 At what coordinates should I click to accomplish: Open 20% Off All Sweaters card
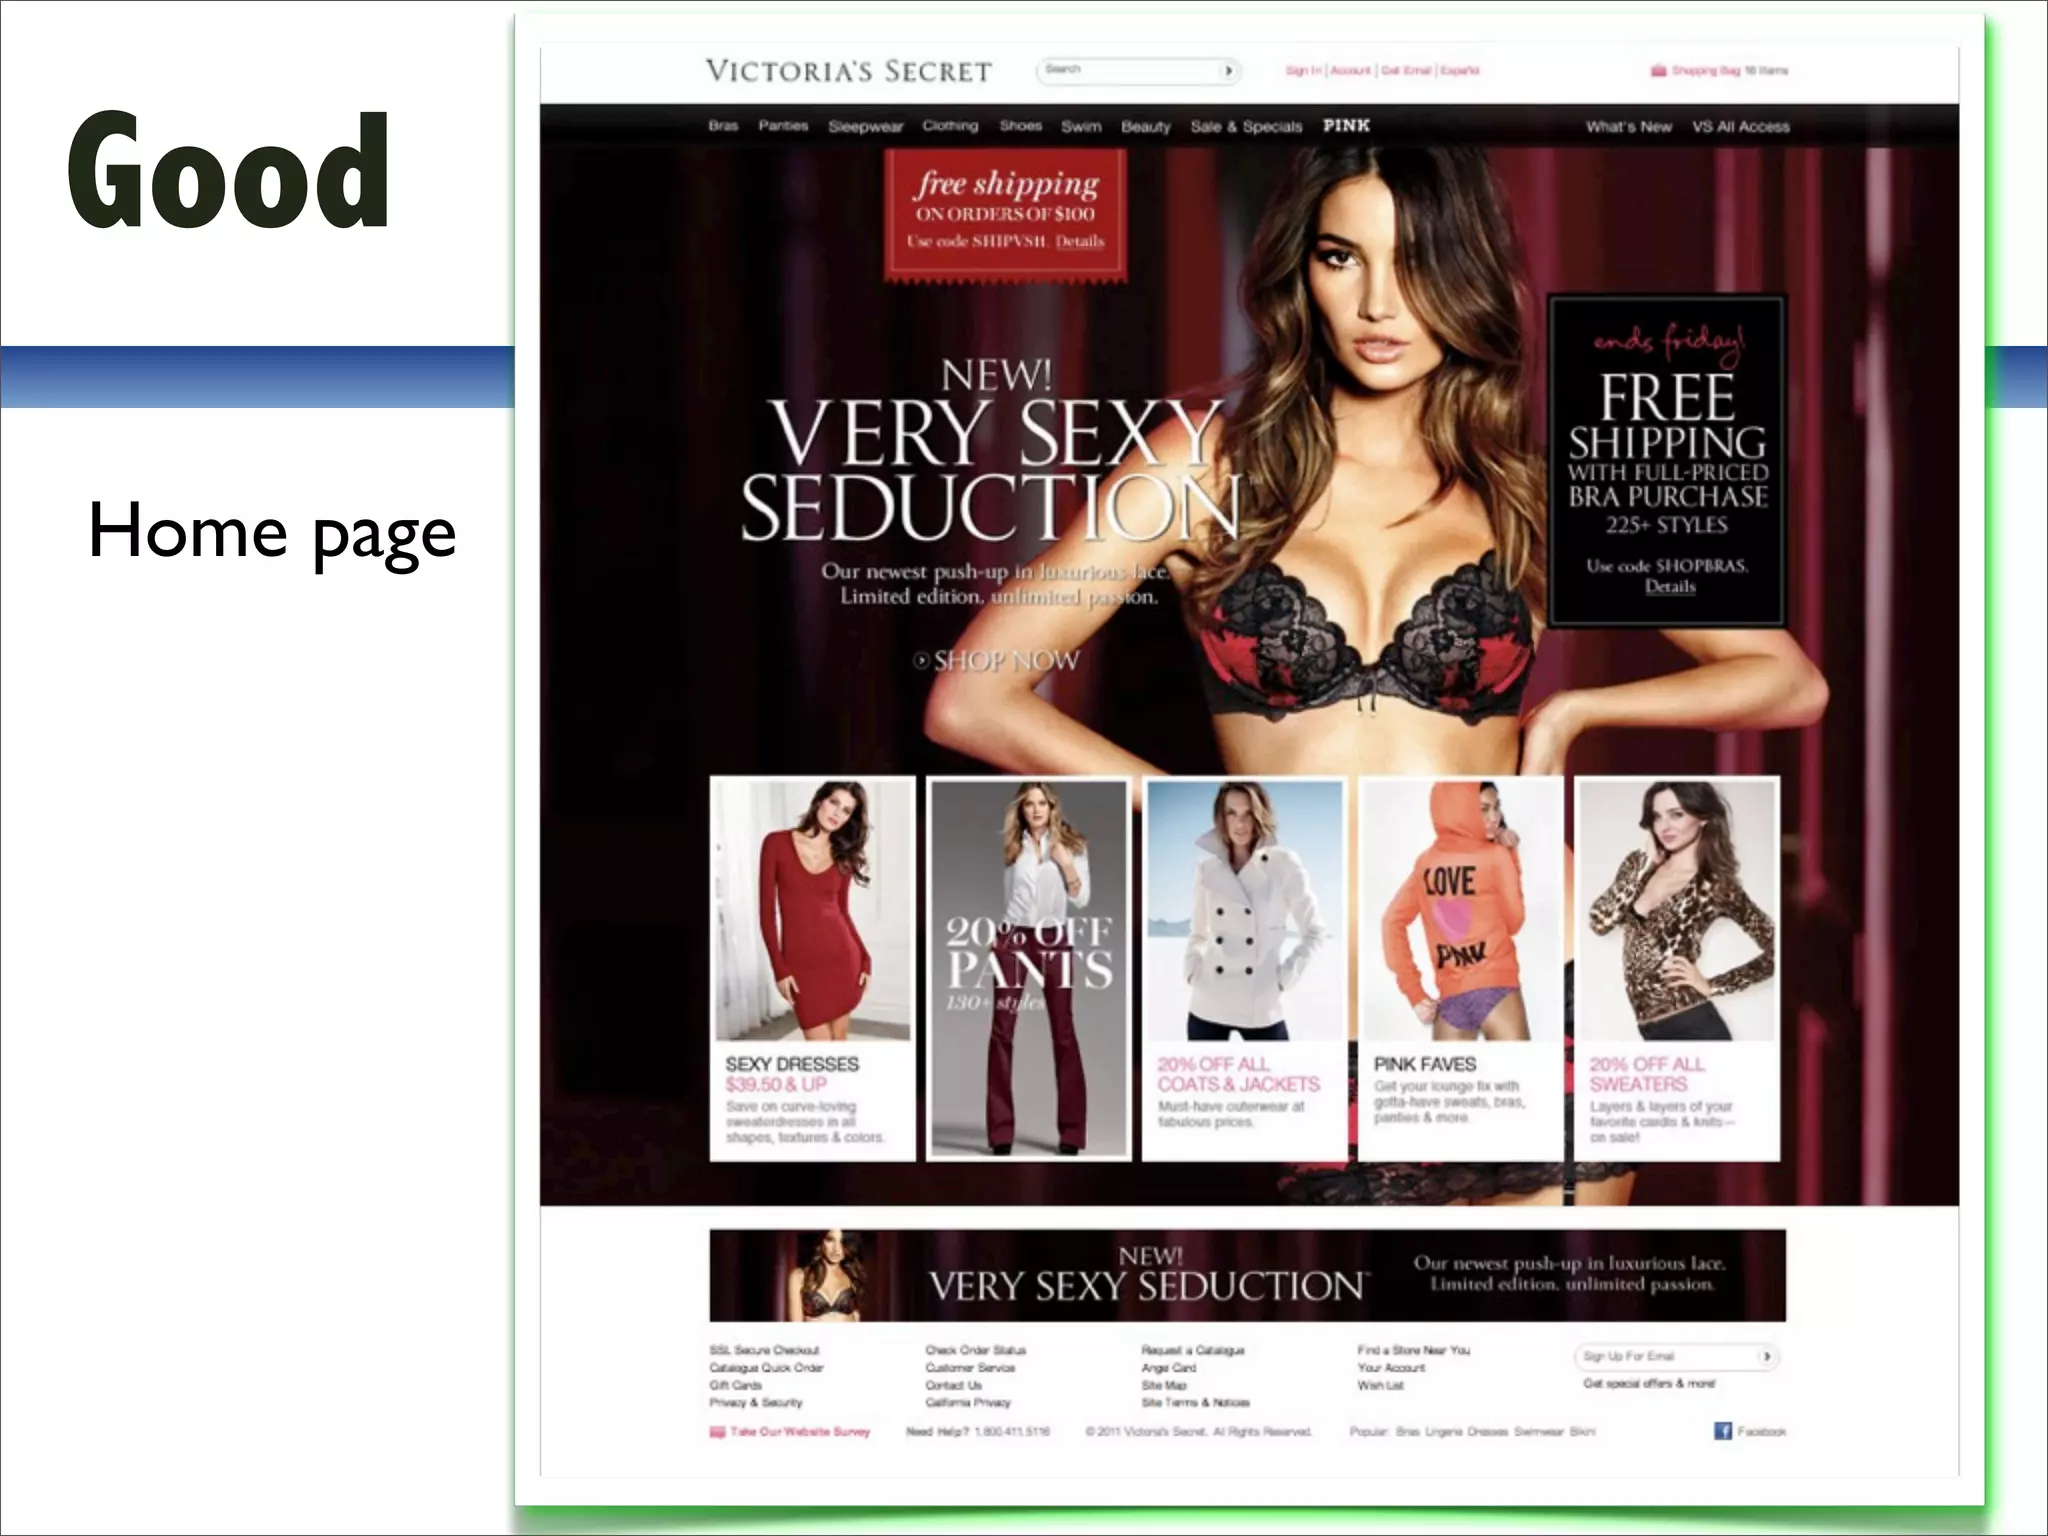[x=1677, y=968]
